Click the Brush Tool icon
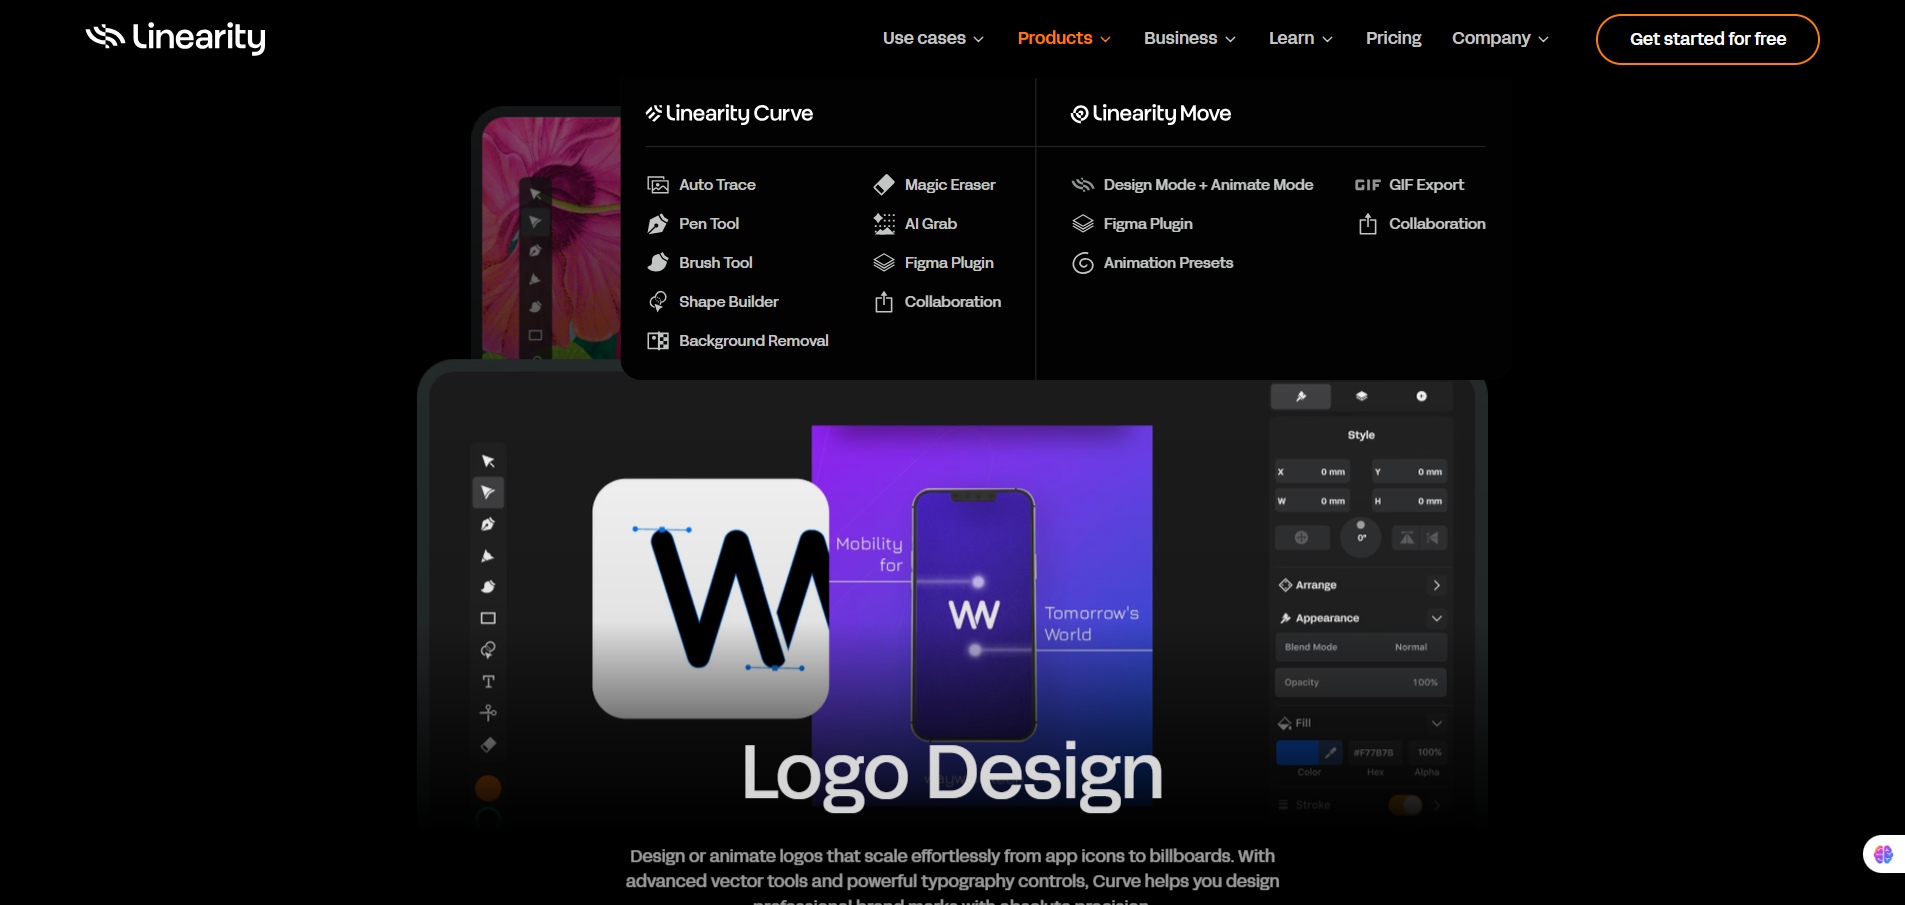The width and height of the screenshot is (1905, 905). pos(657,263)
